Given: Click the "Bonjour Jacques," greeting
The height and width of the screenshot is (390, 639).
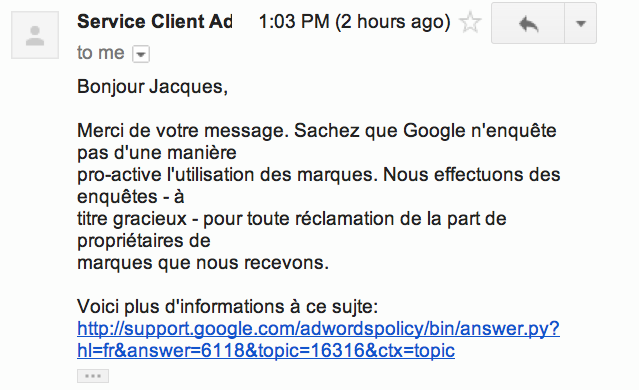Looking at the screenshot, I should (x=152, y=87).
